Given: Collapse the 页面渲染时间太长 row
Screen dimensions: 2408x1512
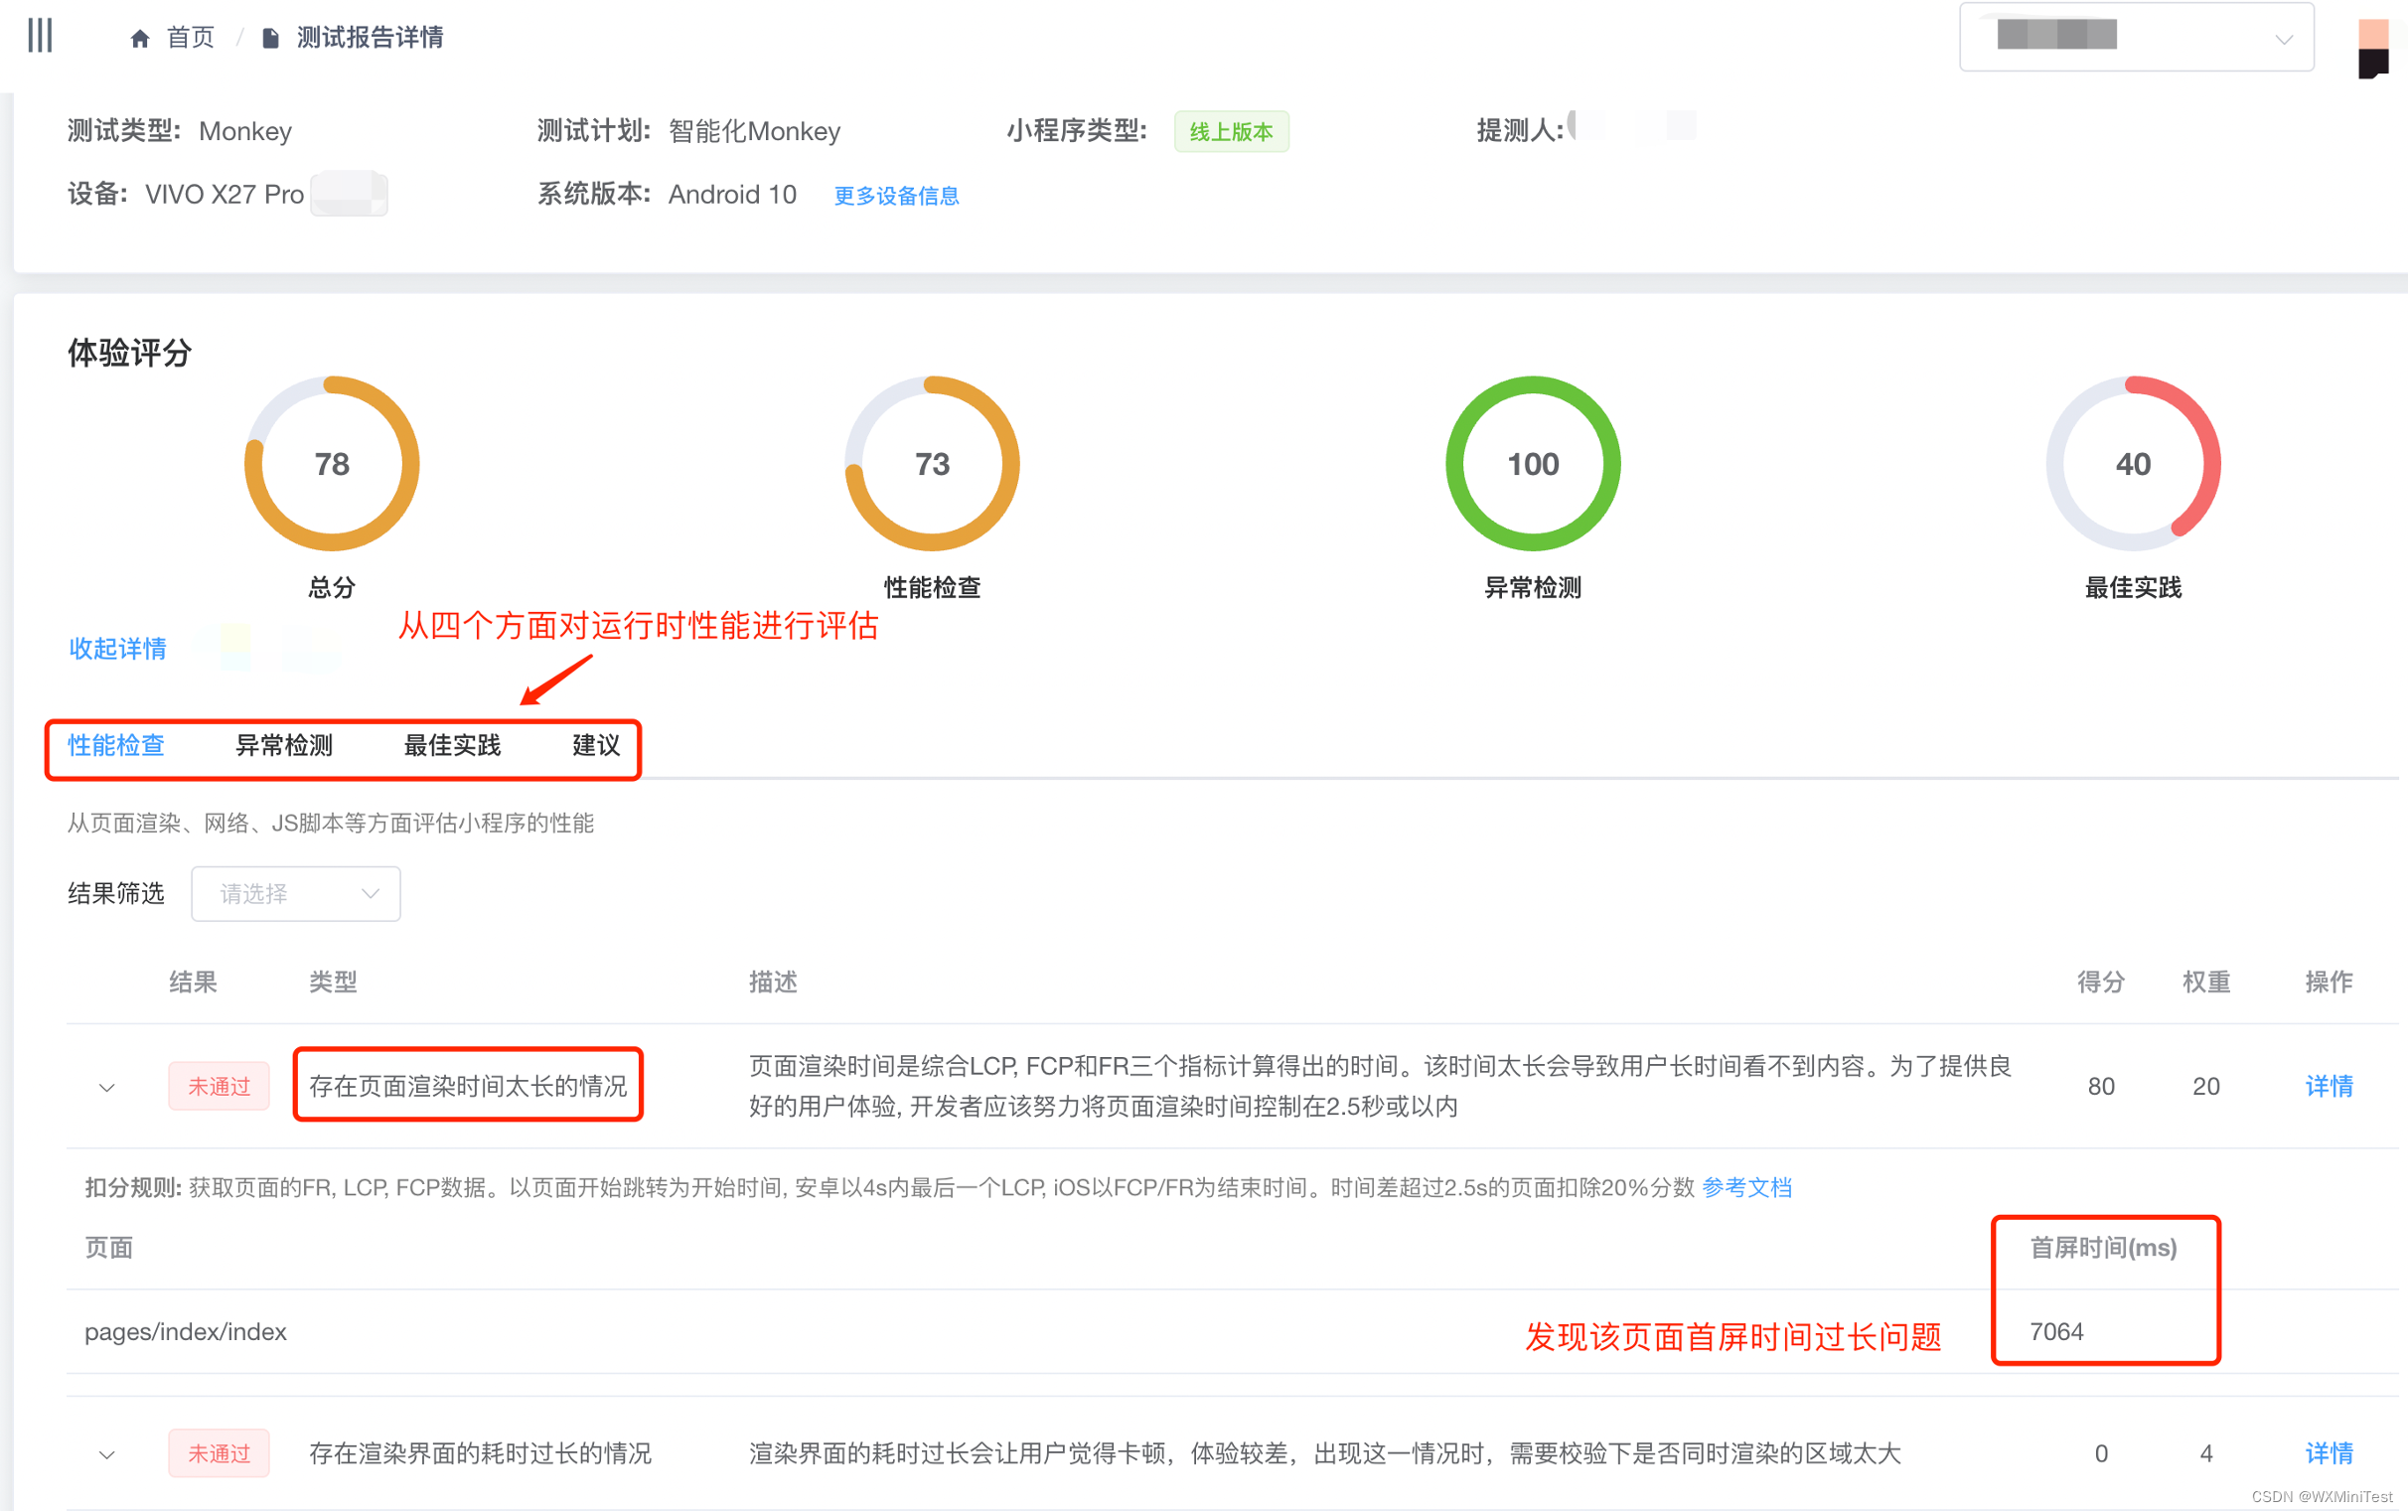Looking at the screenshot, I should (107, 1087).
